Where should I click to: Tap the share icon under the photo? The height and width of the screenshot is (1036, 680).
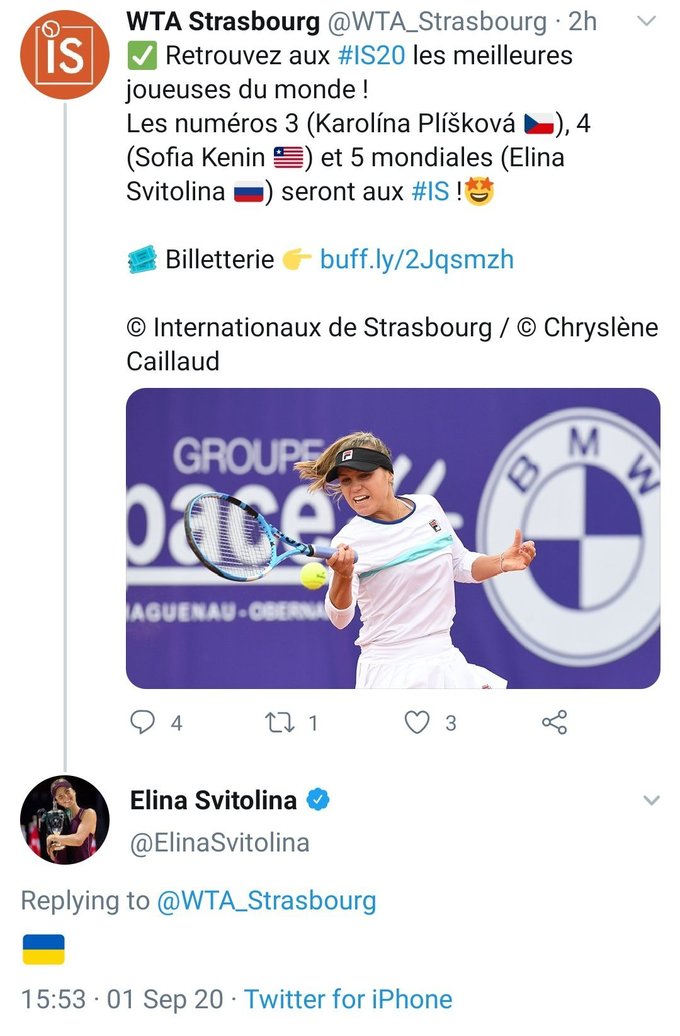[554, 722]
